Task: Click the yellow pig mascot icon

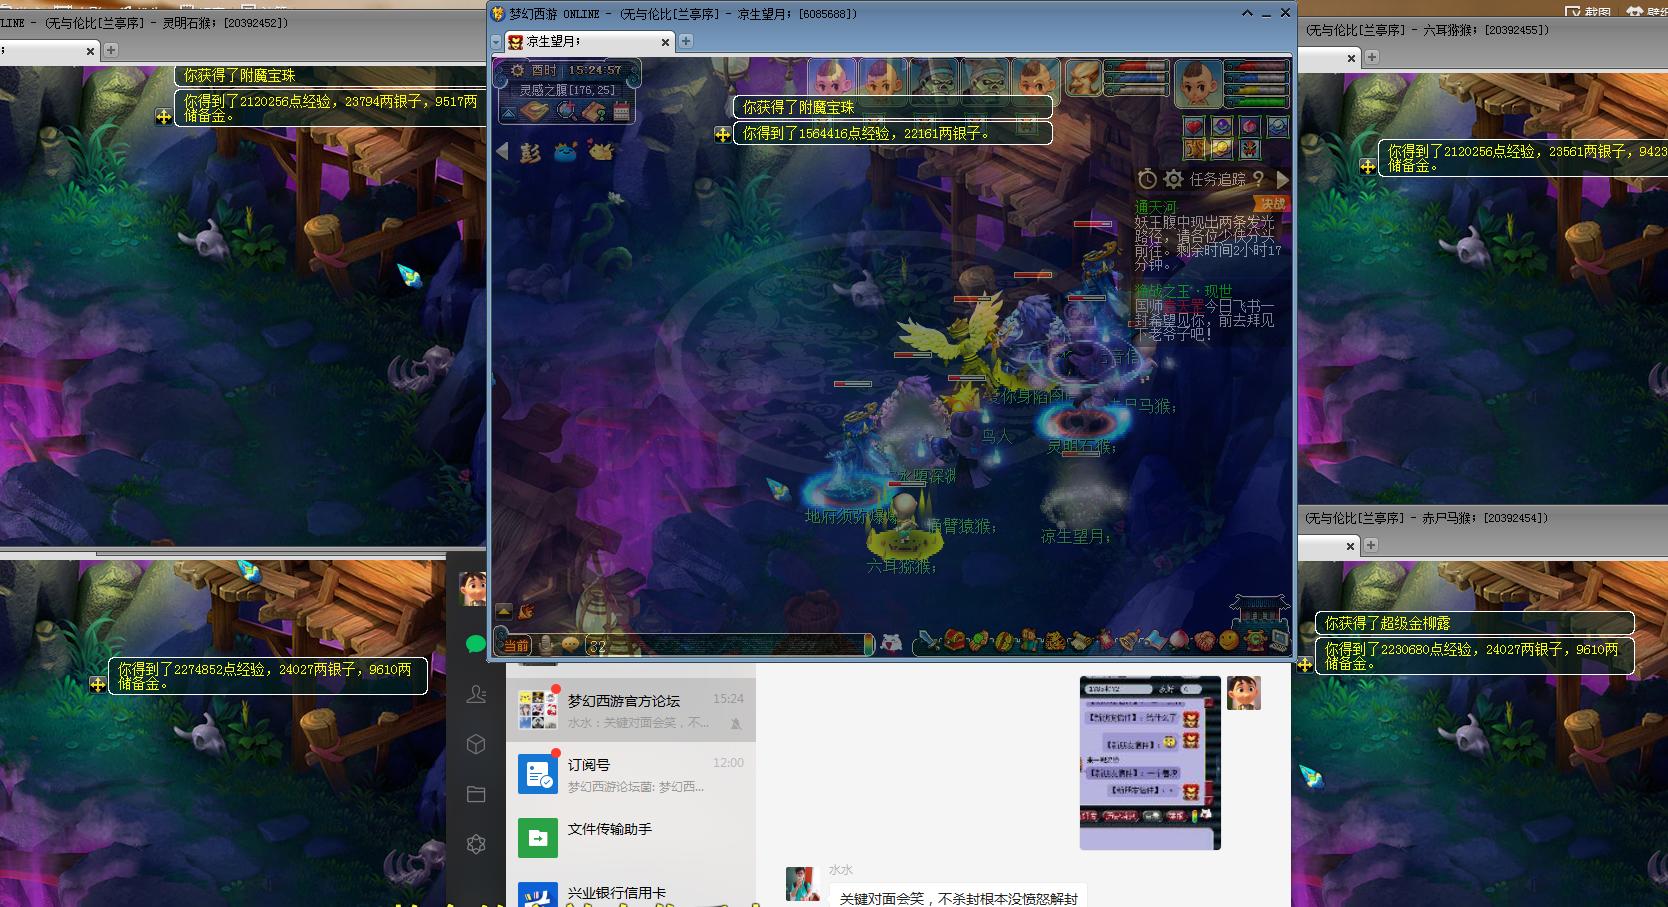Action: tap(602, 151)
